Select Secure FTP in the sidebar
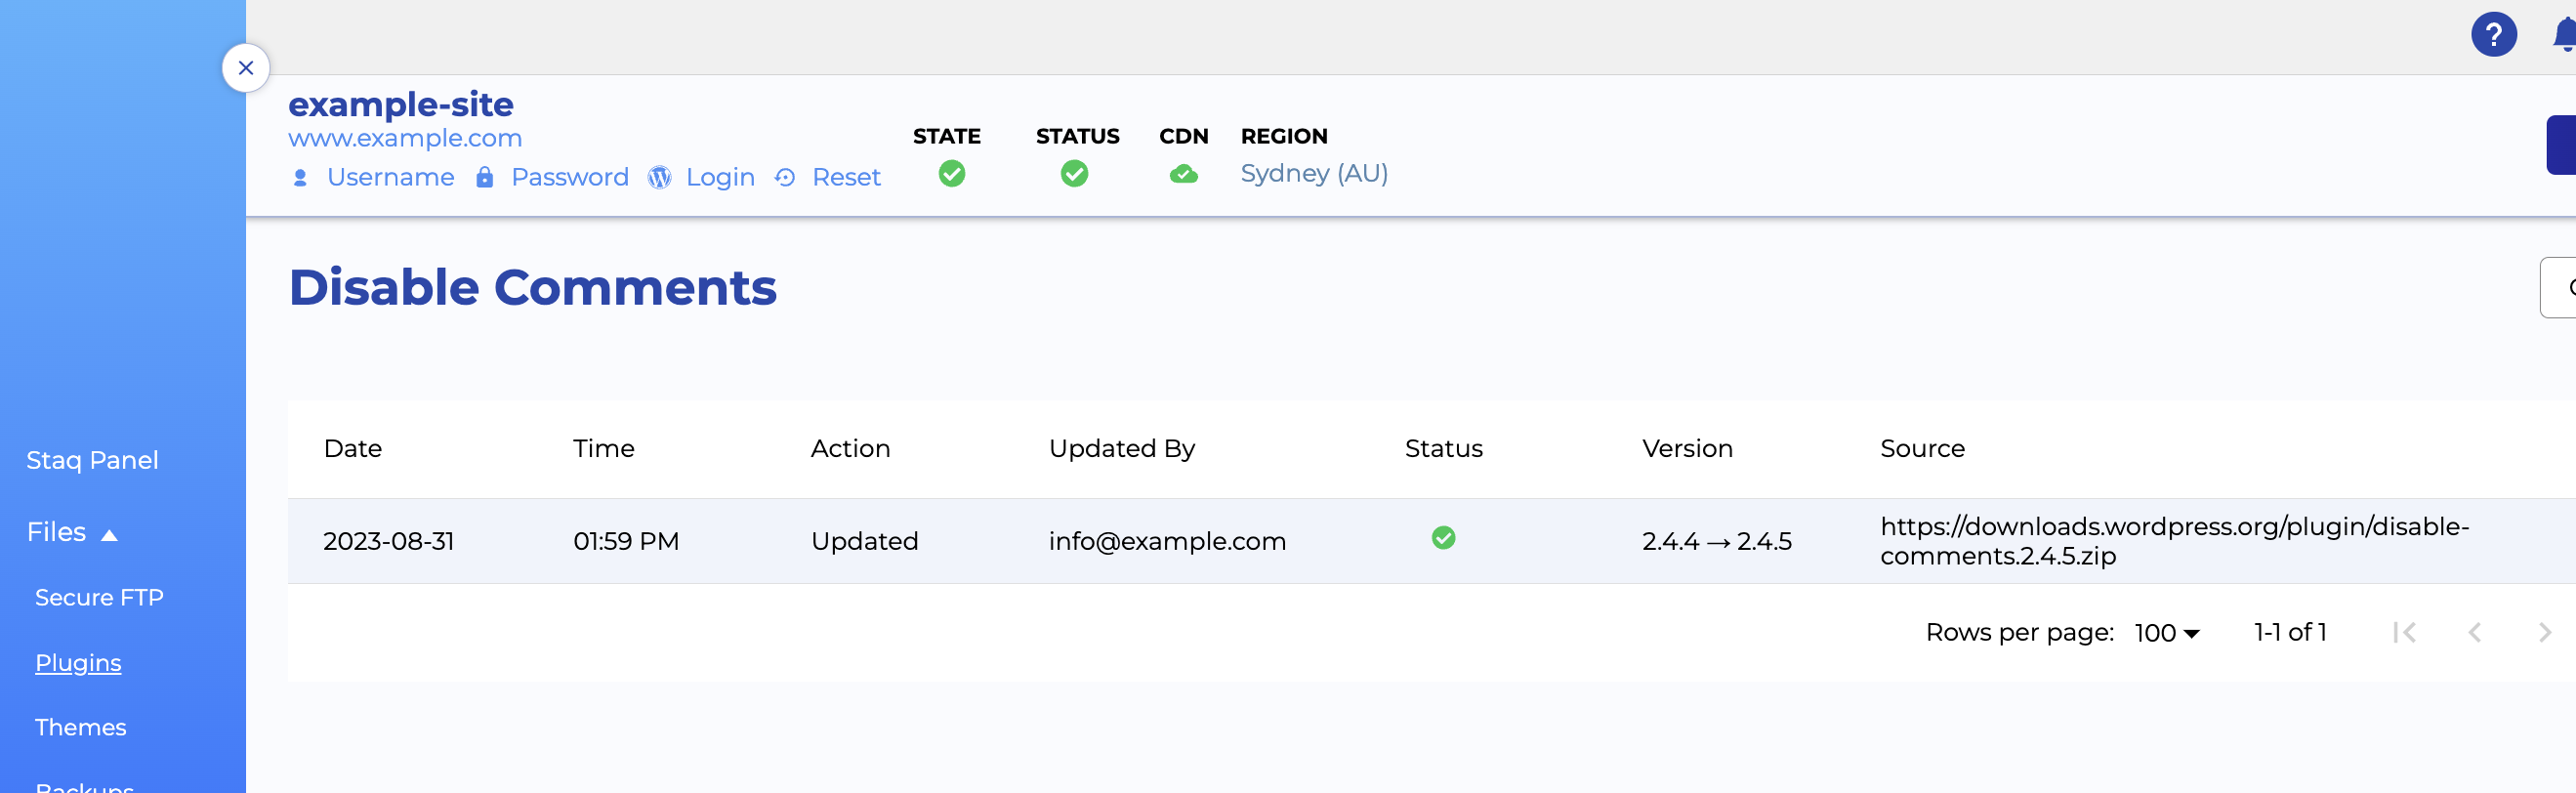Image resolution: width=2576 pixels, height=793 pixels. [99, 598]
